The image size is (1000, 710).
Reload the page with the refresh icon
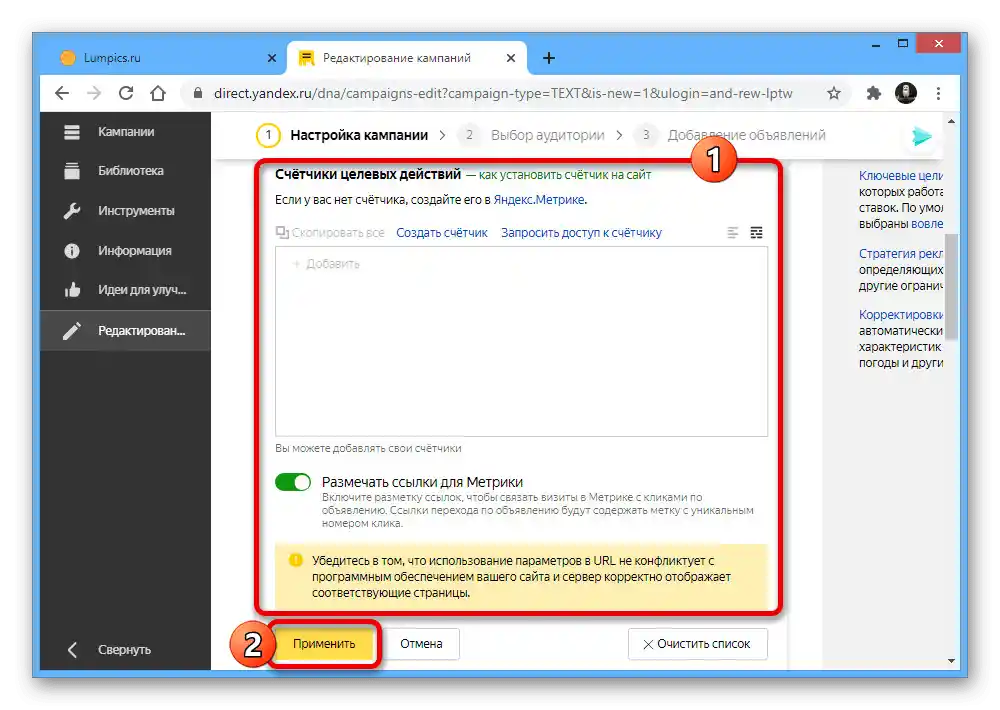(x=126, y=93)
